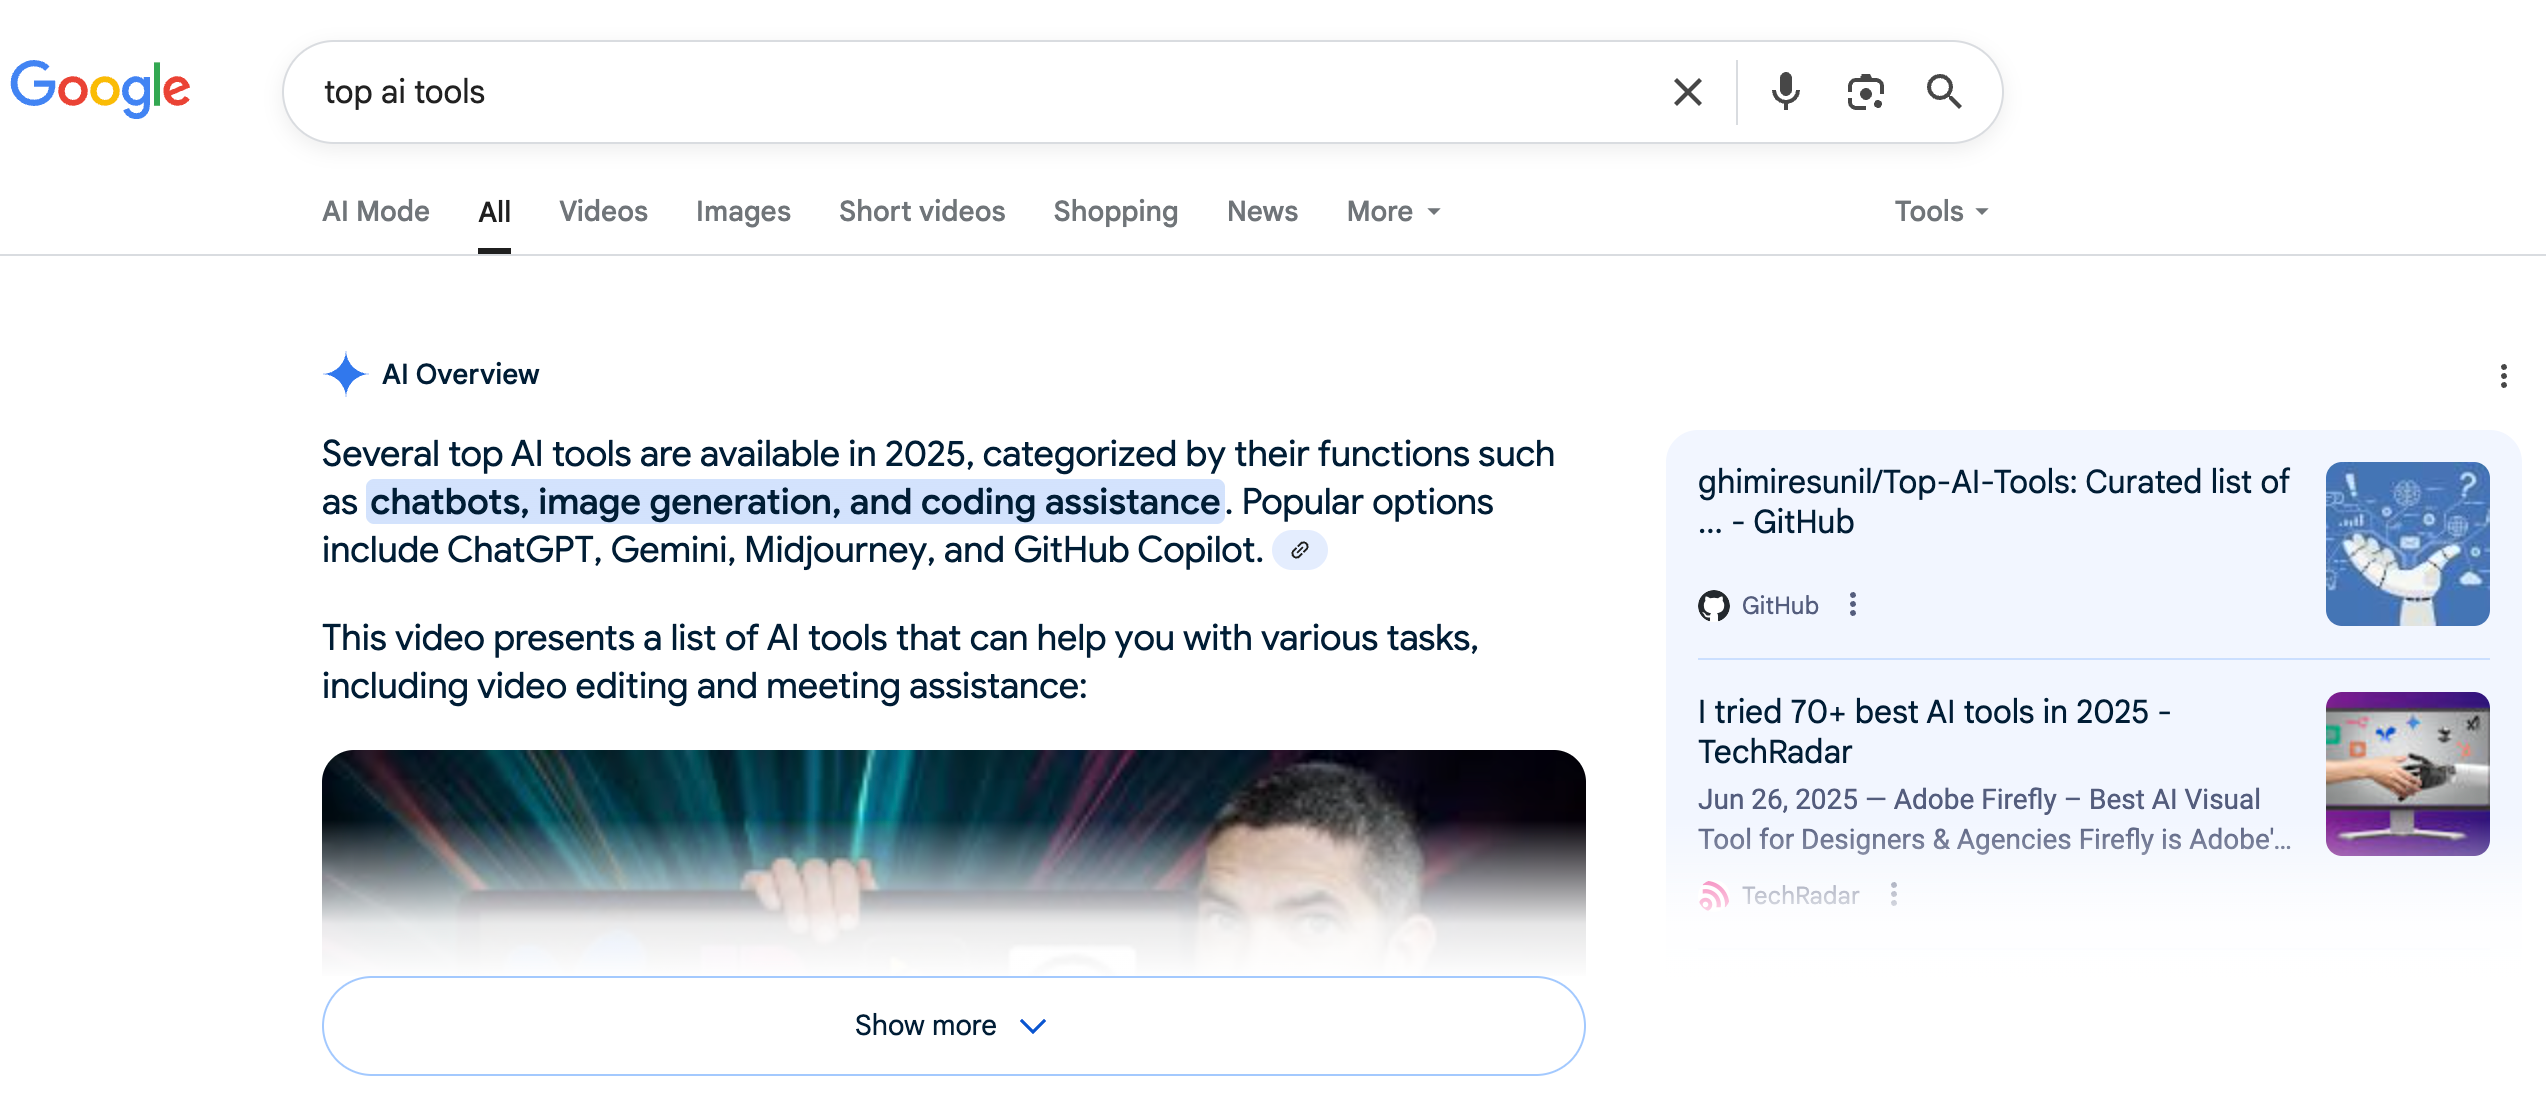This screenshot has width=2546, height=1112.
Task: Click Adobe Firefly snippet text in TechRadar card
Action: coord(1993,819)
